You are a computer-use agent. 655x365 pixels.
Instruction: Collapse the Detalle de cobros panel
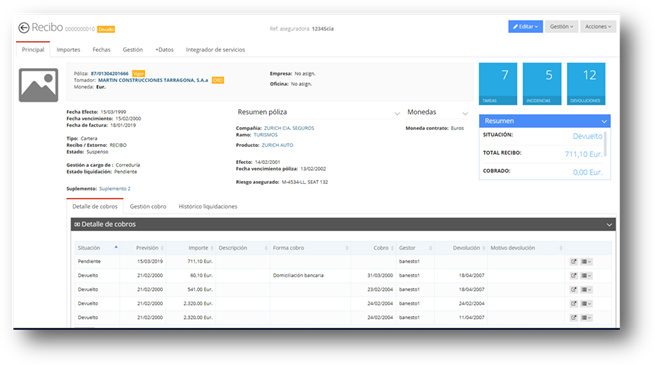[x=609, y=225]
